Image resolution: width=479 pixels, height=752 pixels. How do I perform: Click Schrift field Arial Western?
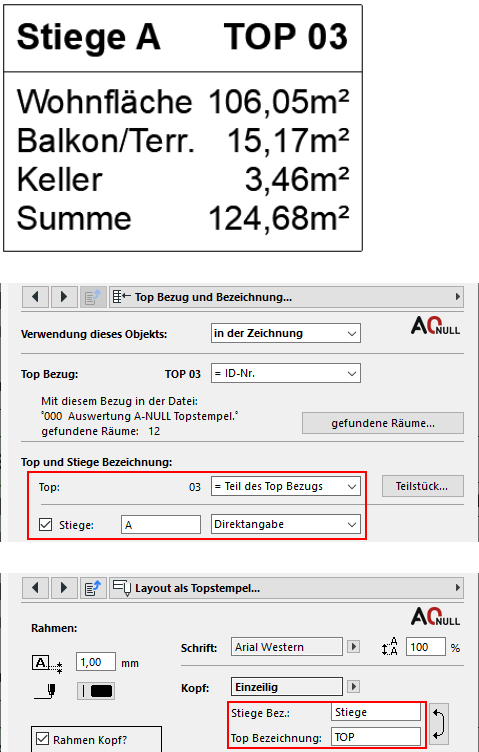[287, 647]
